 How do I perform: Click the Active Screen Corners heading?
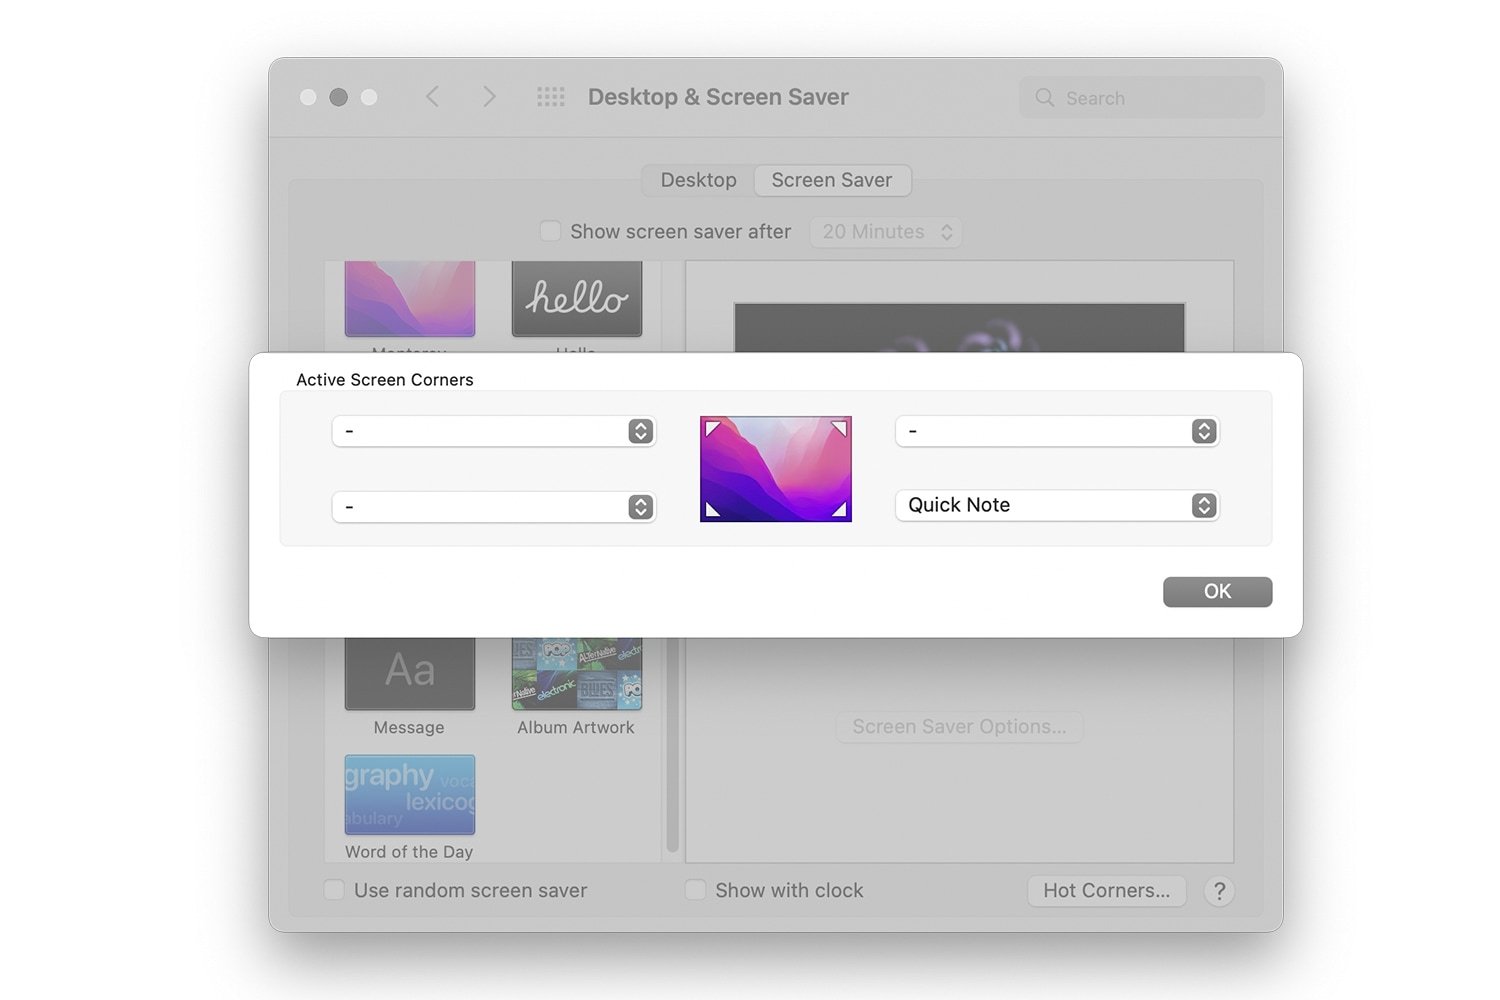click(x=385, y=380)
